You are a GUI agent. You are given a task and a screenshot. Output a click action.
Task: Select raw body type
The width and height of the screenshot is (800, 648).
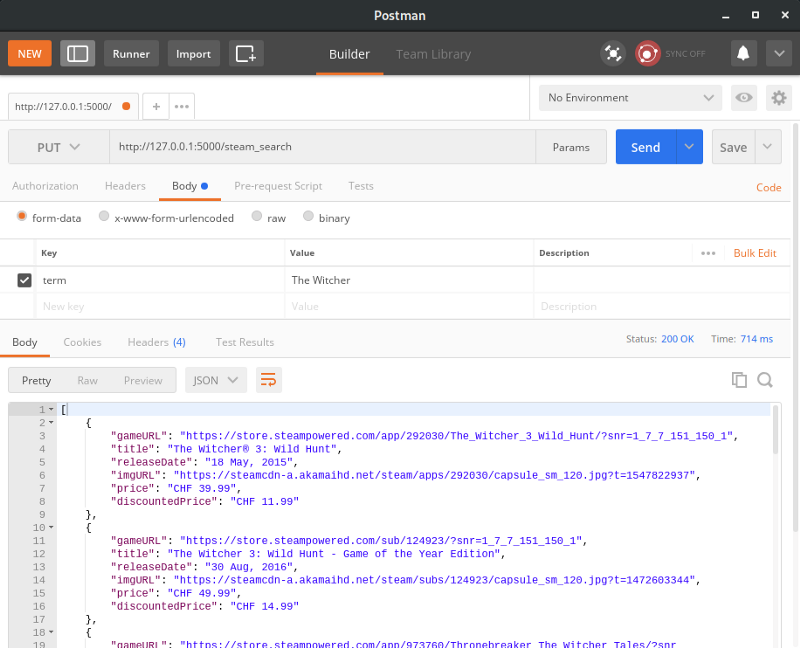coord(257,216)
